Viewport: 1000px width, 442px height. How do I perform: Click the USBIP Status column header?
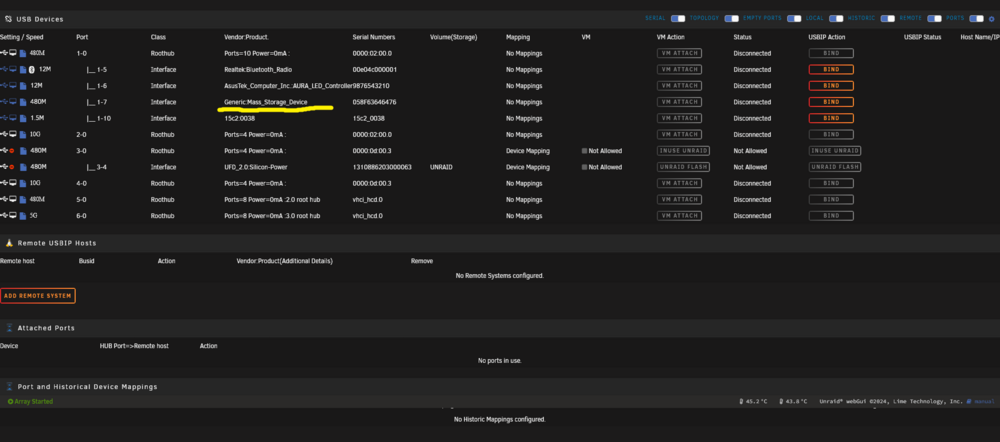[x=922, y=37]
